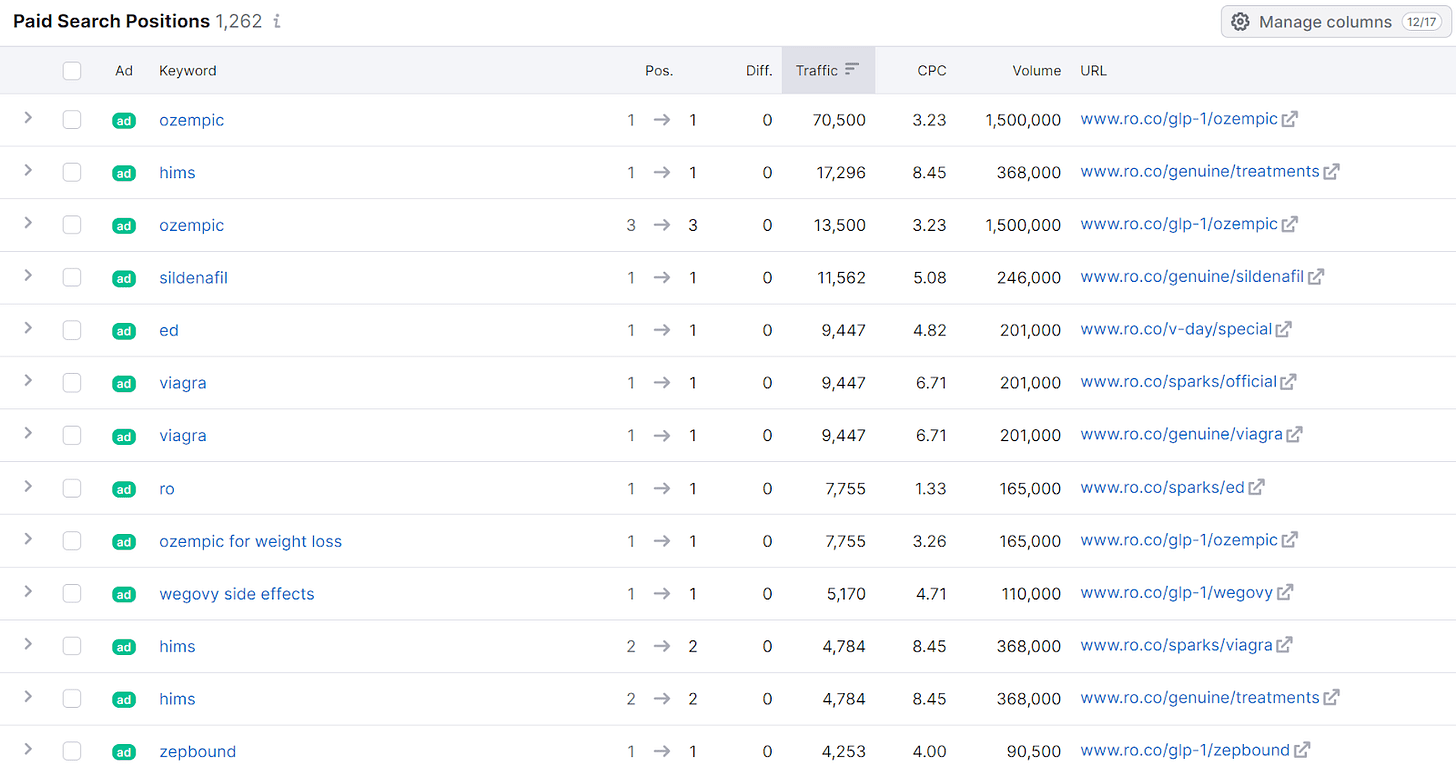Click the ad badge in the ro keyword row
This screenshot has height=774, width=1456.
(x=124, y=489)
